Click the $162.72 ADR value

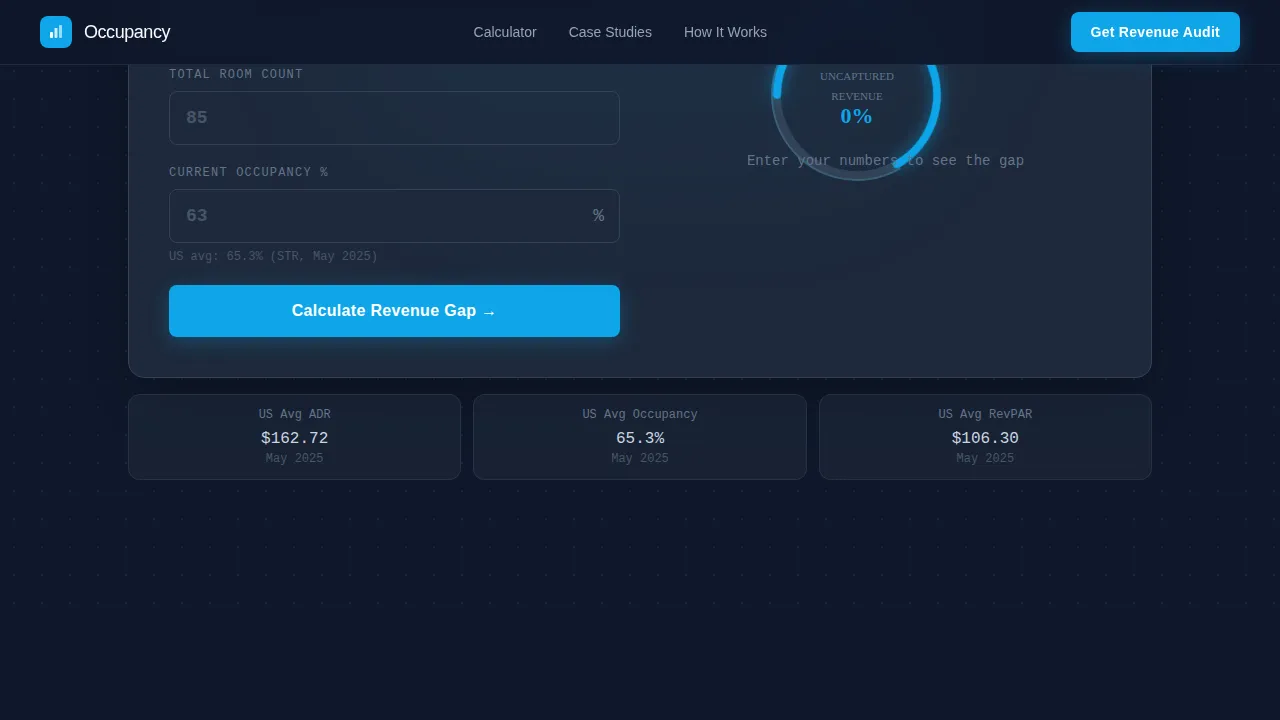[x=294, y=438]
